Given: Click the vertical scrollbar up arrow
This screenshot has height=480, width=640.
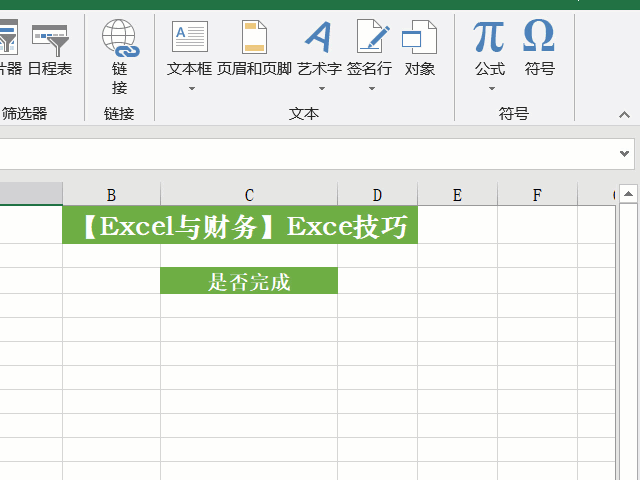Looking at the screenshot, I should point(629,194).
